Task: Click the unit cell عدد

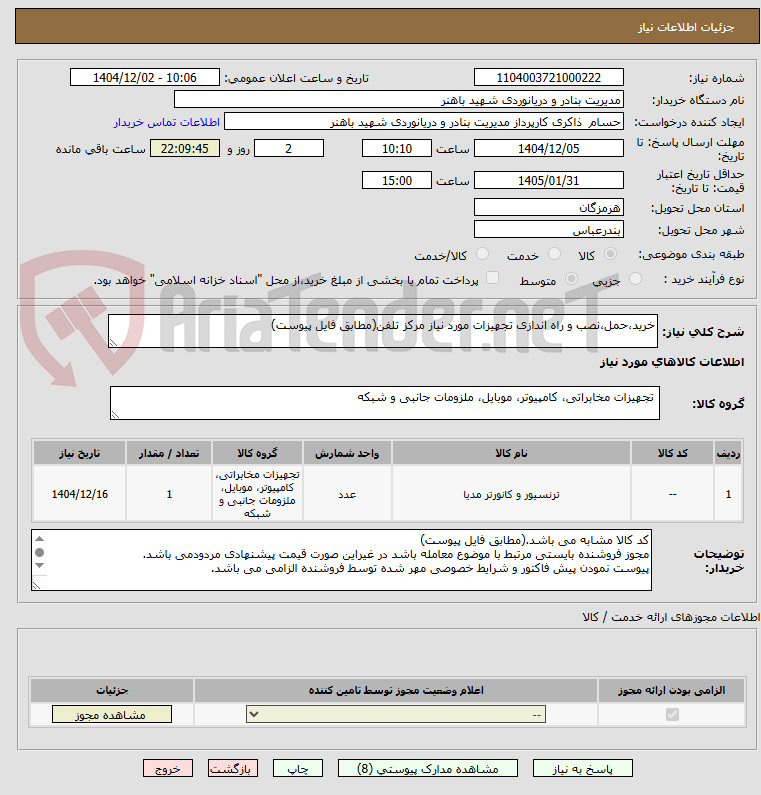Action: [x=347, y=494]
